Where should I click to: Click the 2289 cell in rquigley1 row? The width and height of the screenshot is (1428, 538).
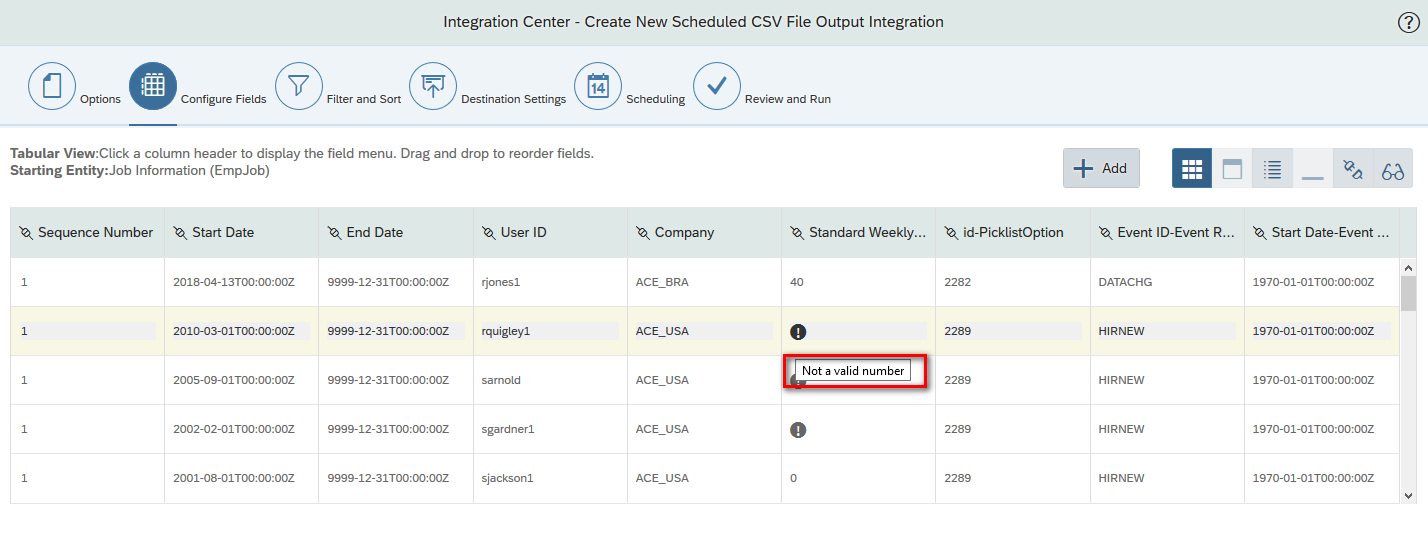[x=1013, y=331]
